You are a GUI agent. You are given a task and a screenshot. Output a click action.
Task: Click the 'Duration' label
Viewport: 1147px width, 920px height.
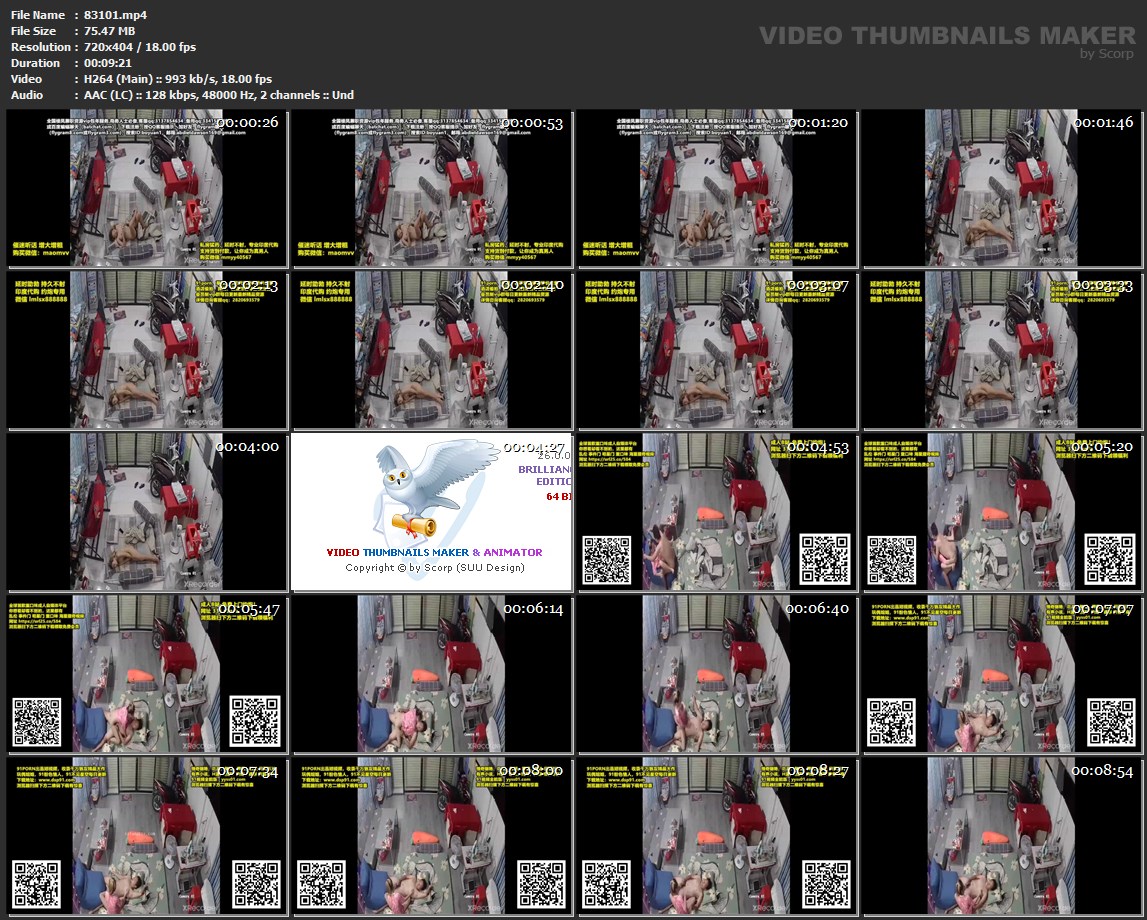[x=35, y=63]
